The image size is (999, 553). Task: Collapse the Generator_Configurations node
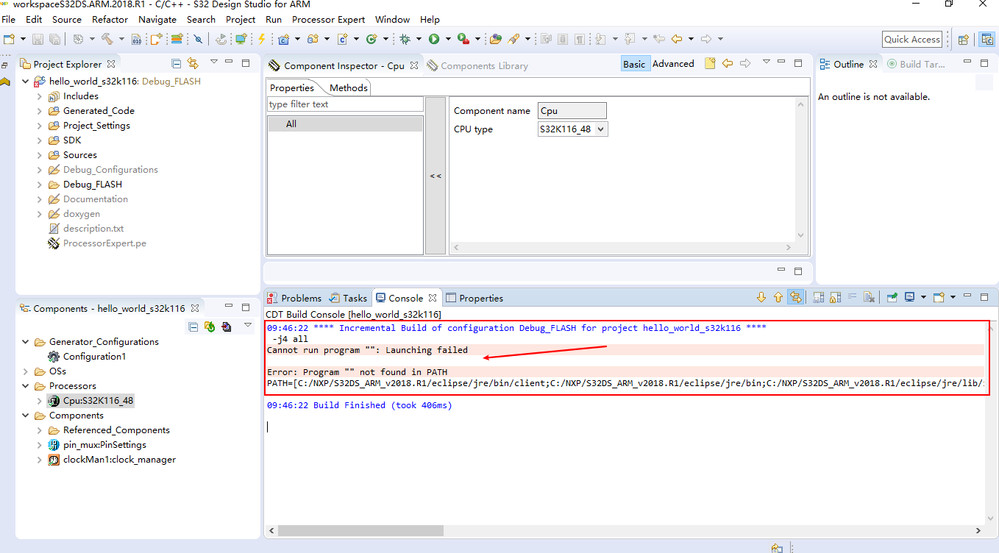(x=25, y=341)
